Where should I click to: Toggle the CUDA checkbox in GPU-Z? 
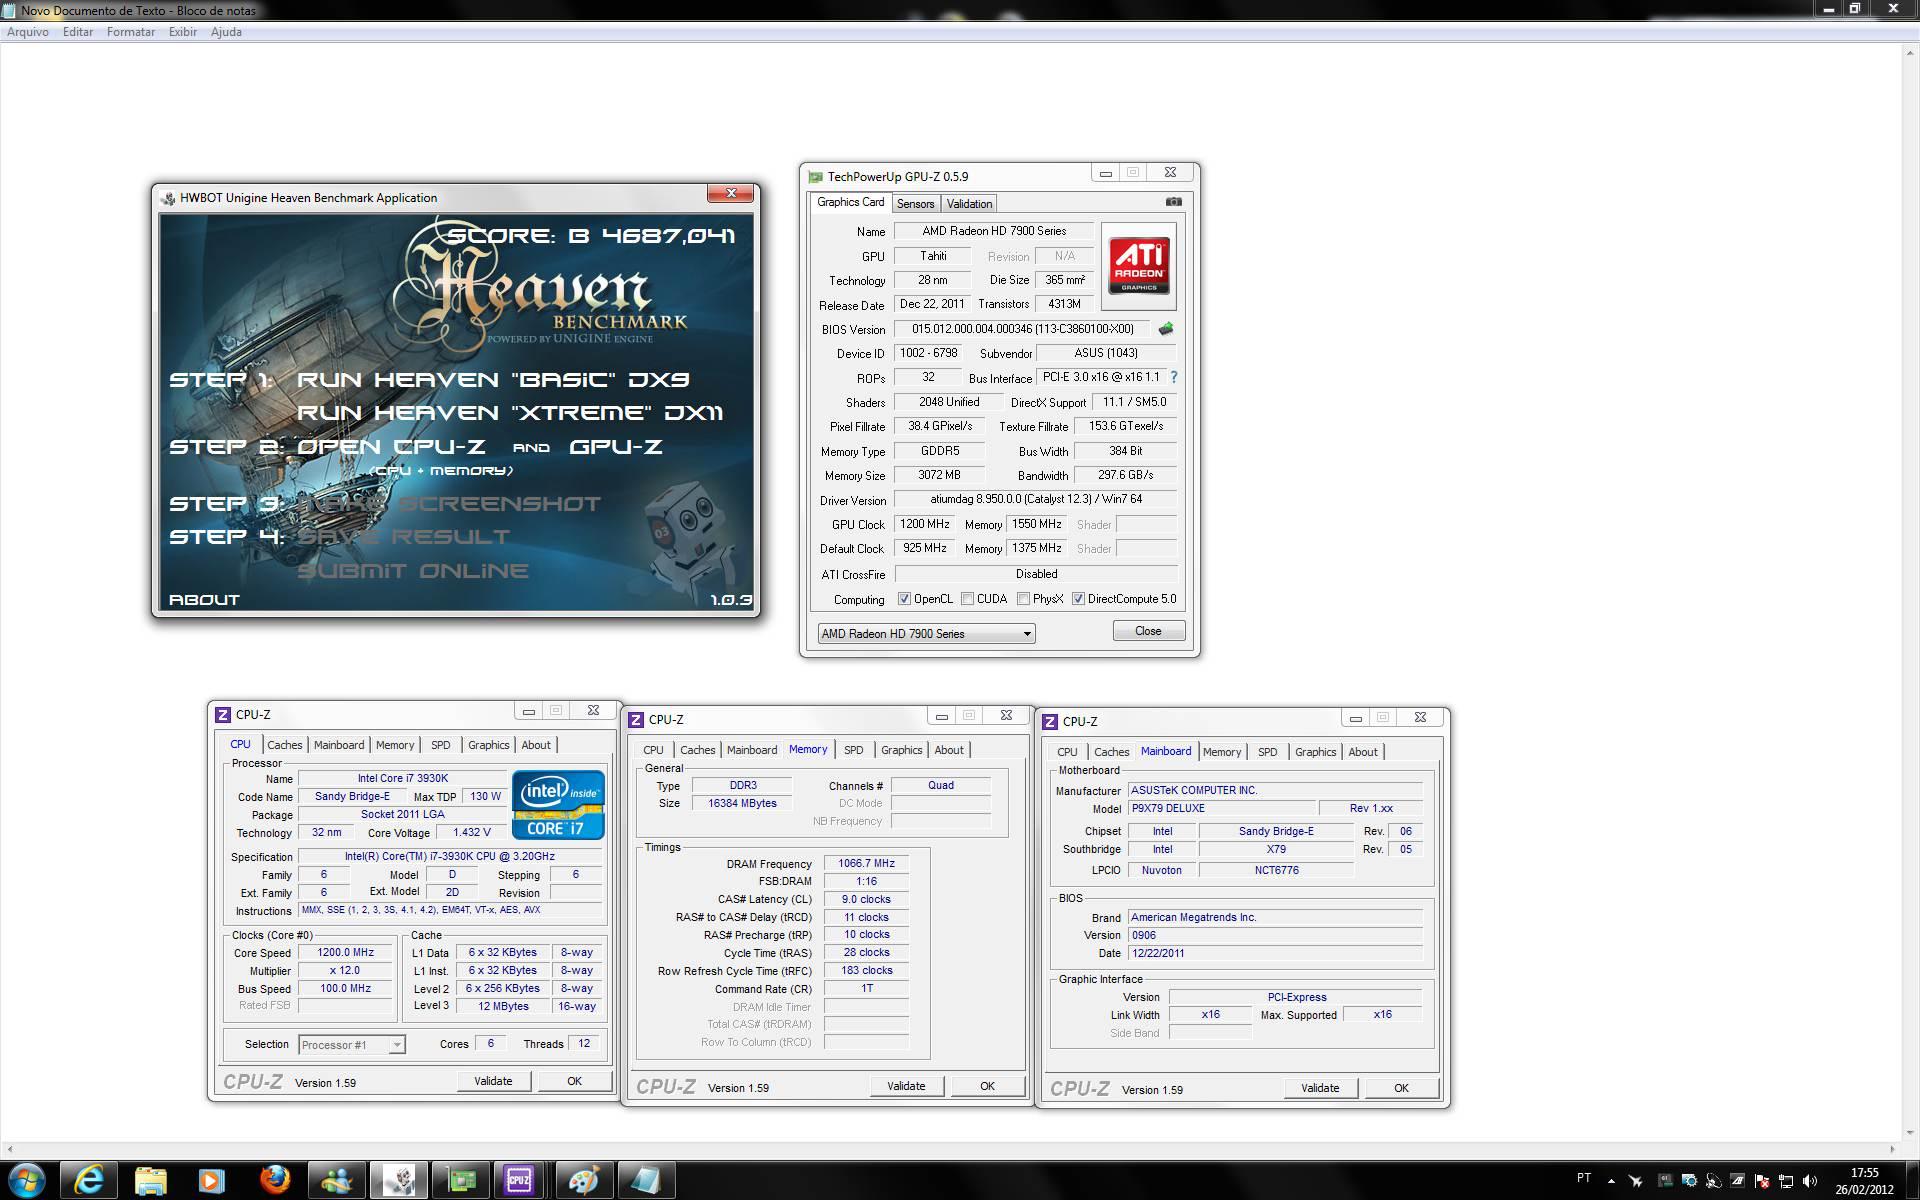[967, 599]
